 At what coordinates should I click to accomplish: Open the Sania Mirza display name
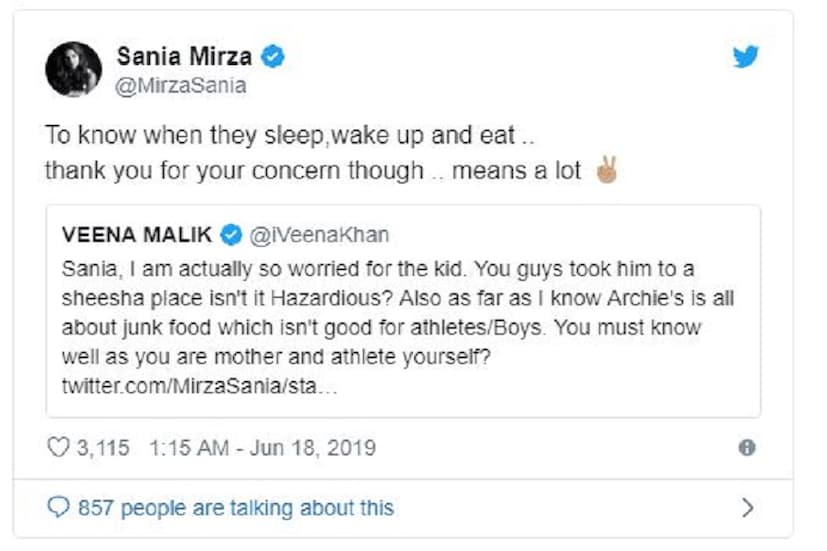186,56
